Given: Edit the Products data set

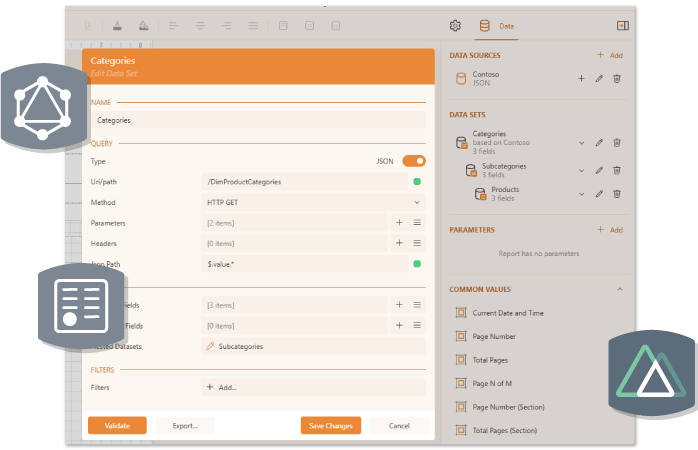Looking at the screenshot, I should coord(599,194).
